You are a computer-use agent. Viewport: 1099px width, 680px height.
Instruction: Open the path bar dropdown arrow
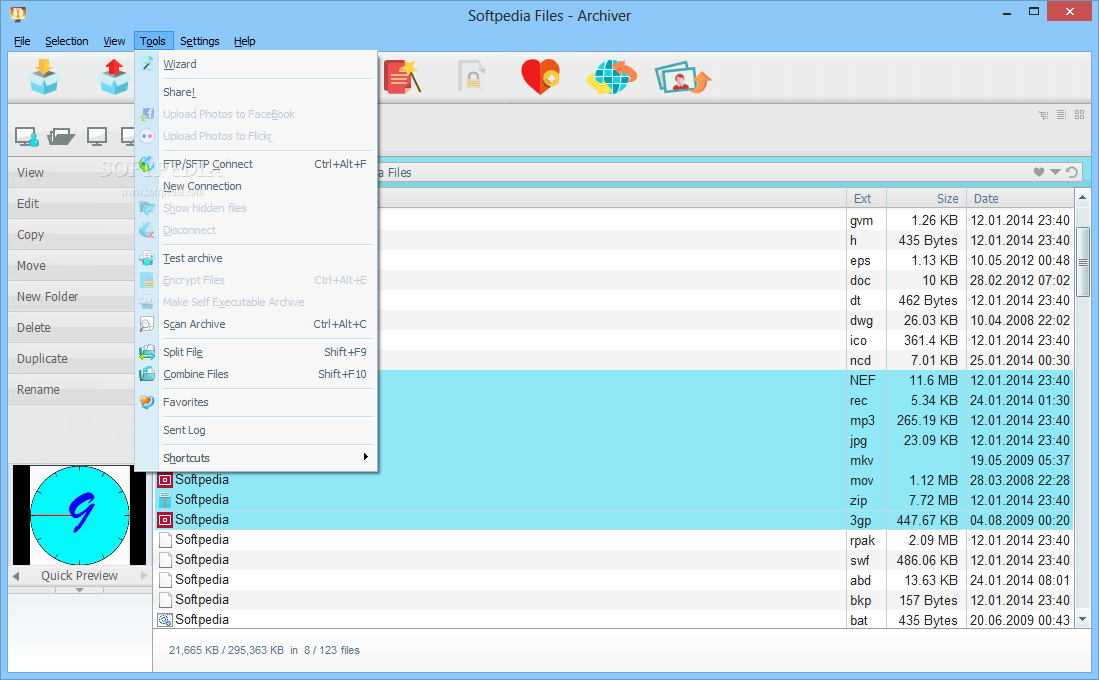click(x=1055, y=172)
